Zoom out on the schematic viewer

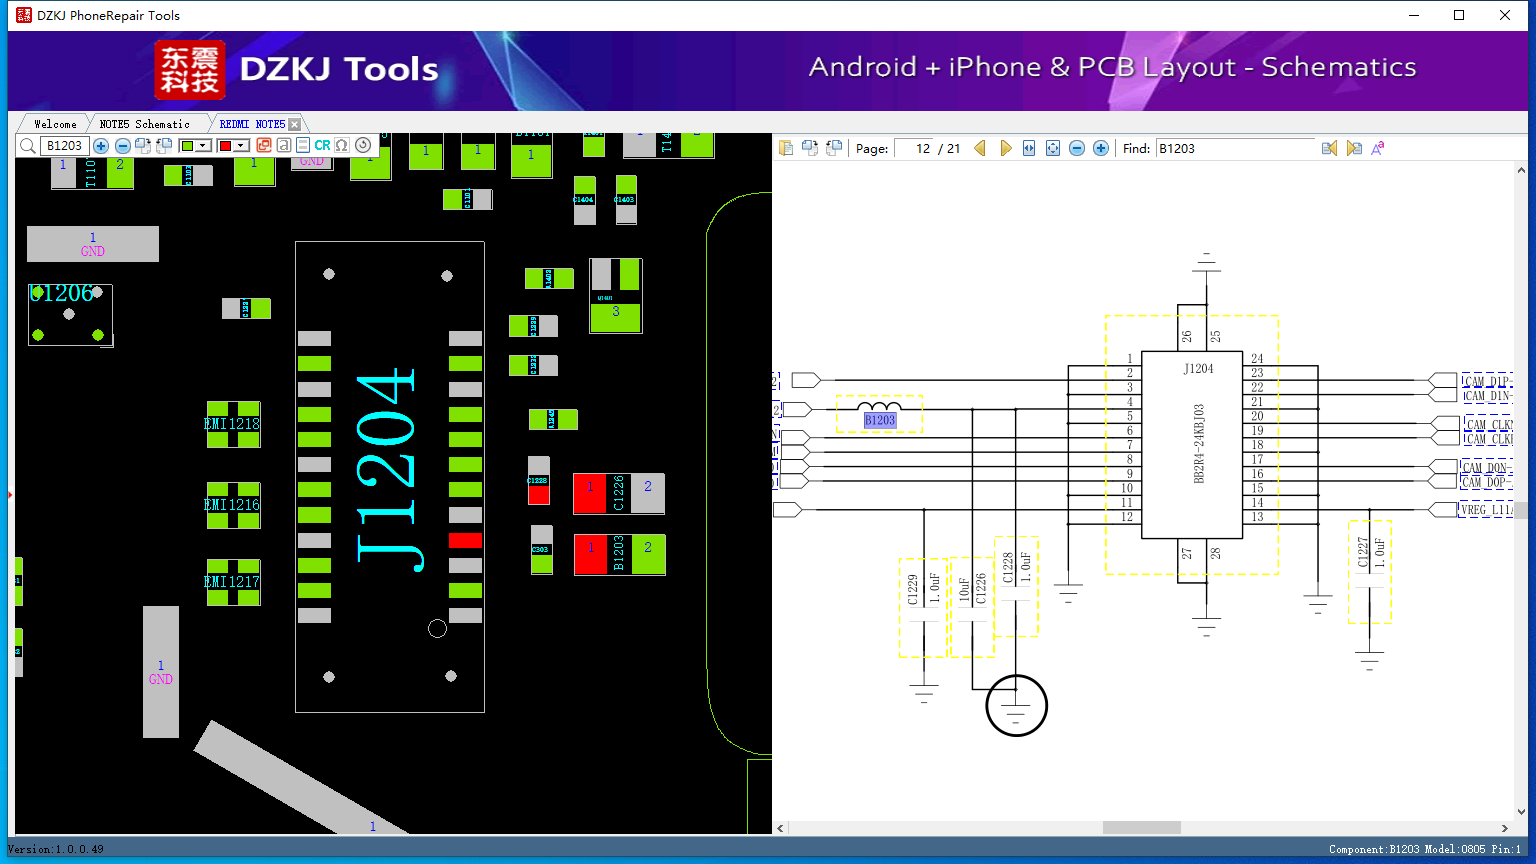(x=1077, y=148)
